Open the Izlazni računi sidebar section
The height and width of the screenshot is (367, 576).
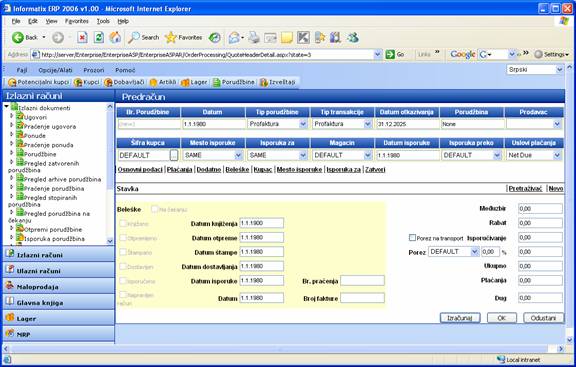pos(59,255)
